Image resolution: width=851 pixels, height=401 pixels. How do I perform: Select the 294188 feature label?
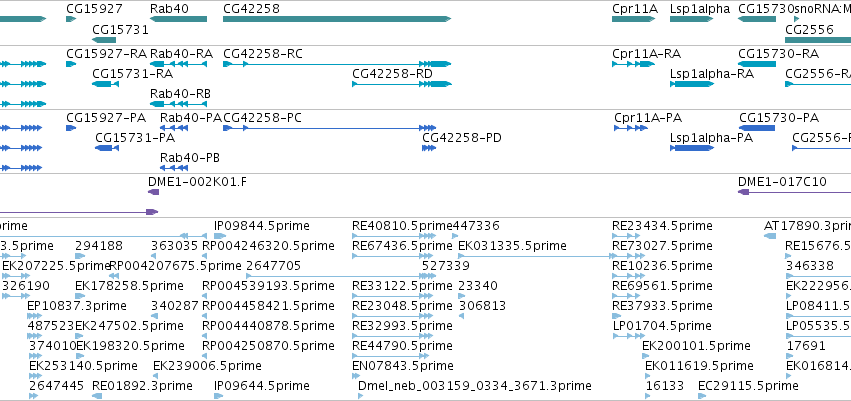tap(99, 246)
